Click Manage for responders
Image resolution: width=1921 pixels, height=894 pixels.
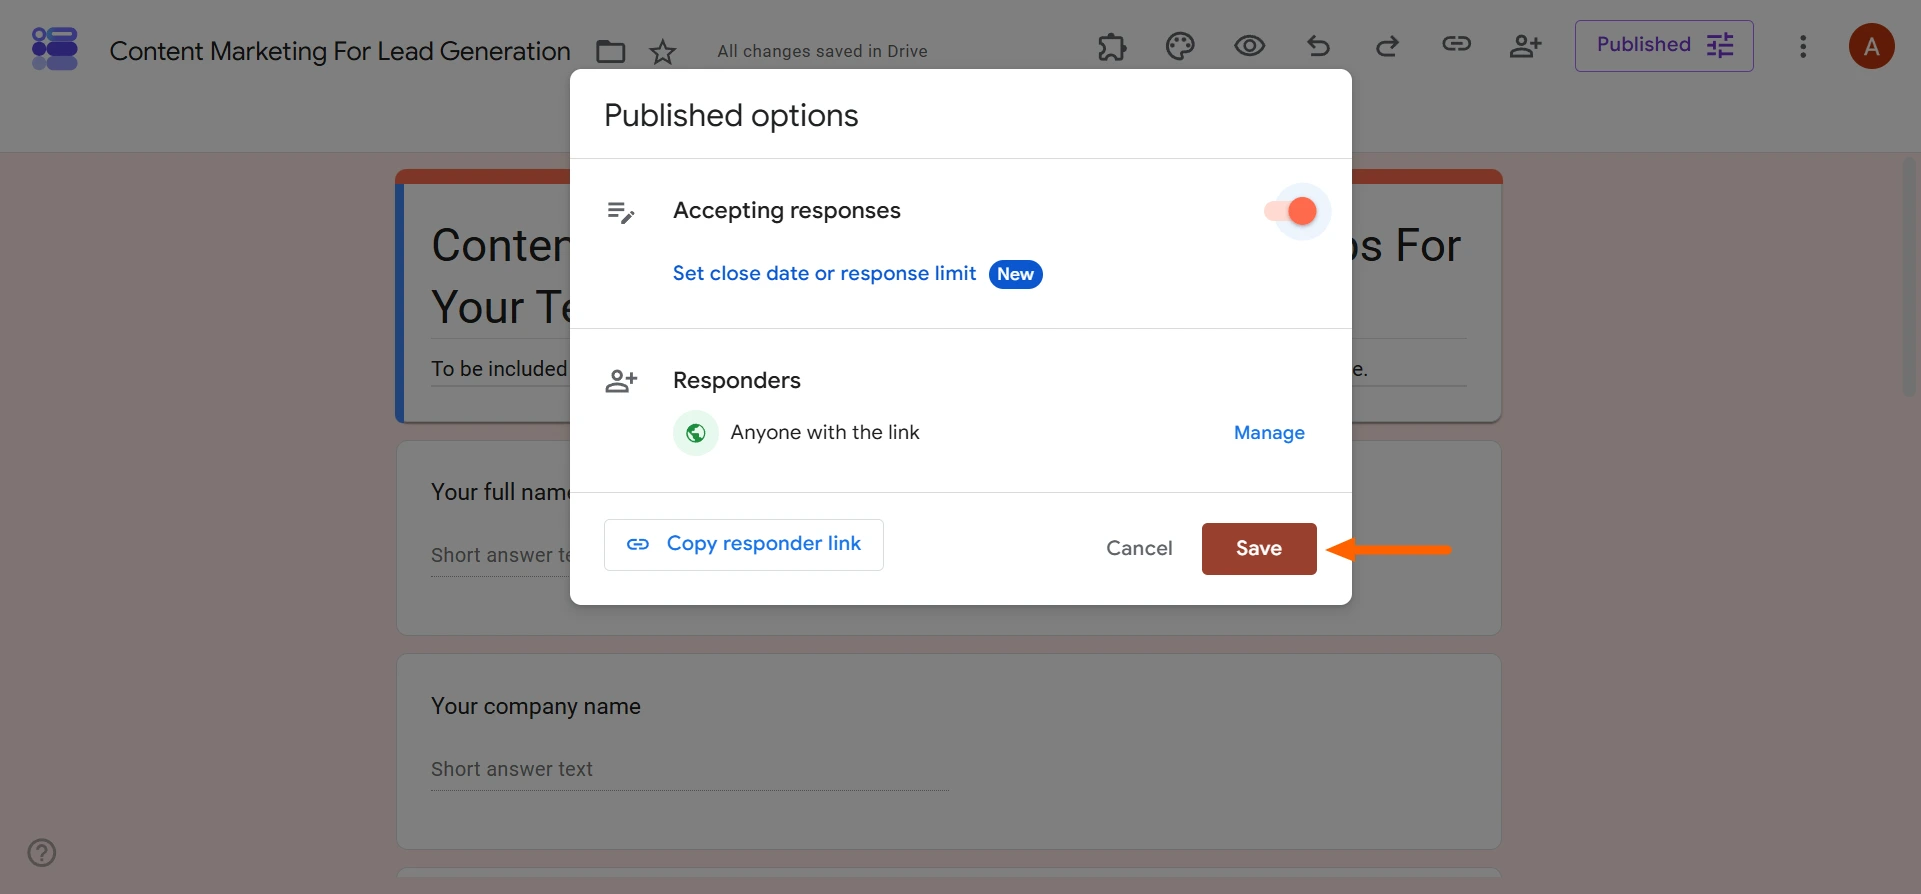coord(1269,433)
